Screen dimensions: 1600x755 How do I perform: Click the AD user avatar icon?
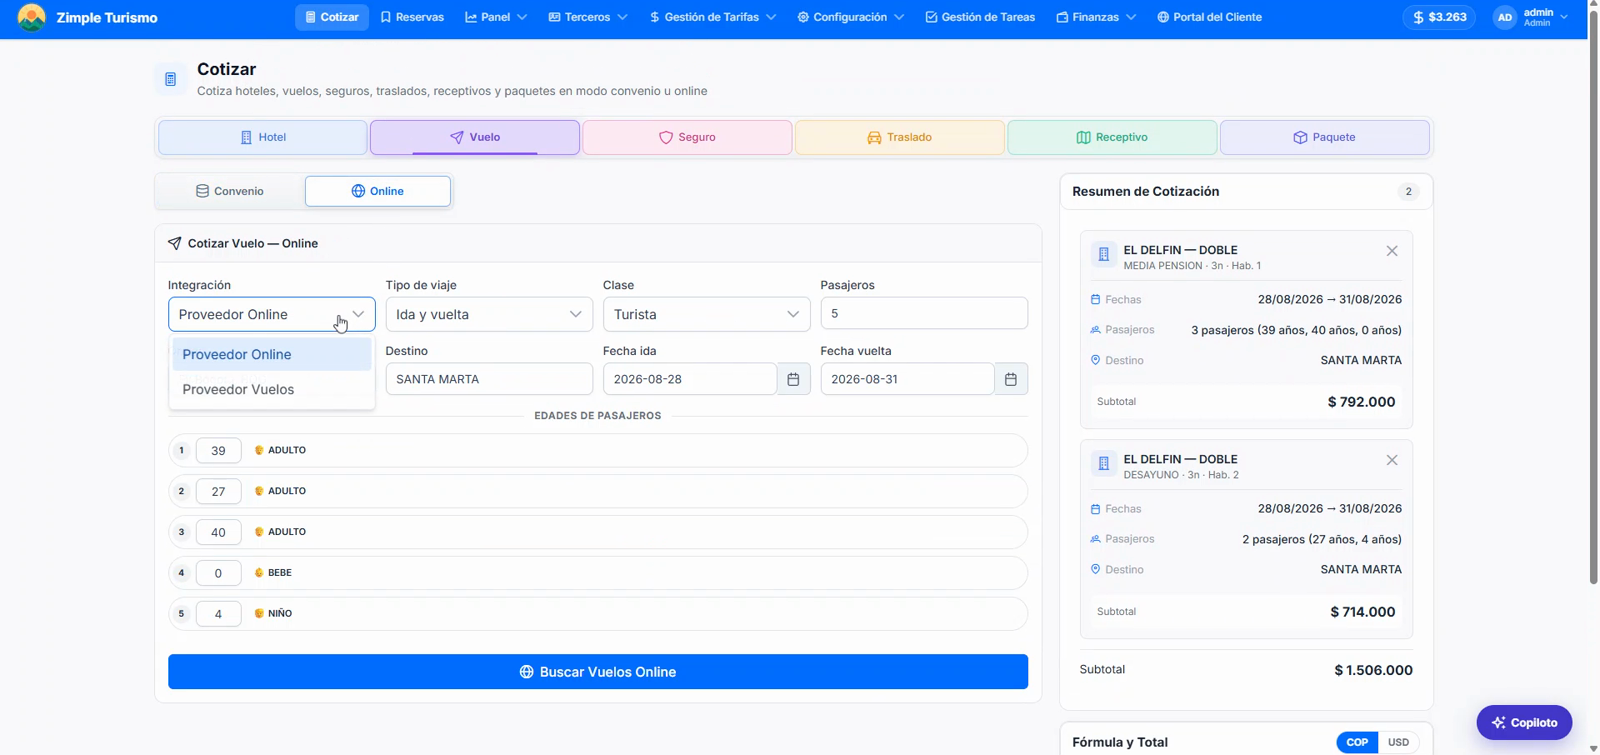(x=1504, y=17)
